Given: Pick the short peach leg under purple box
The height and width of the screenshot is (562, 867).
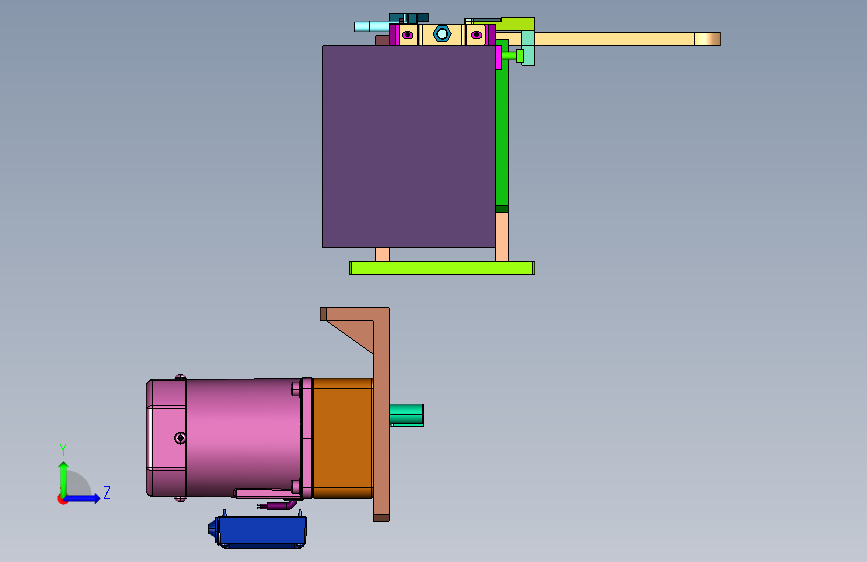Looking at the screenshot, I should click(382, 254).
